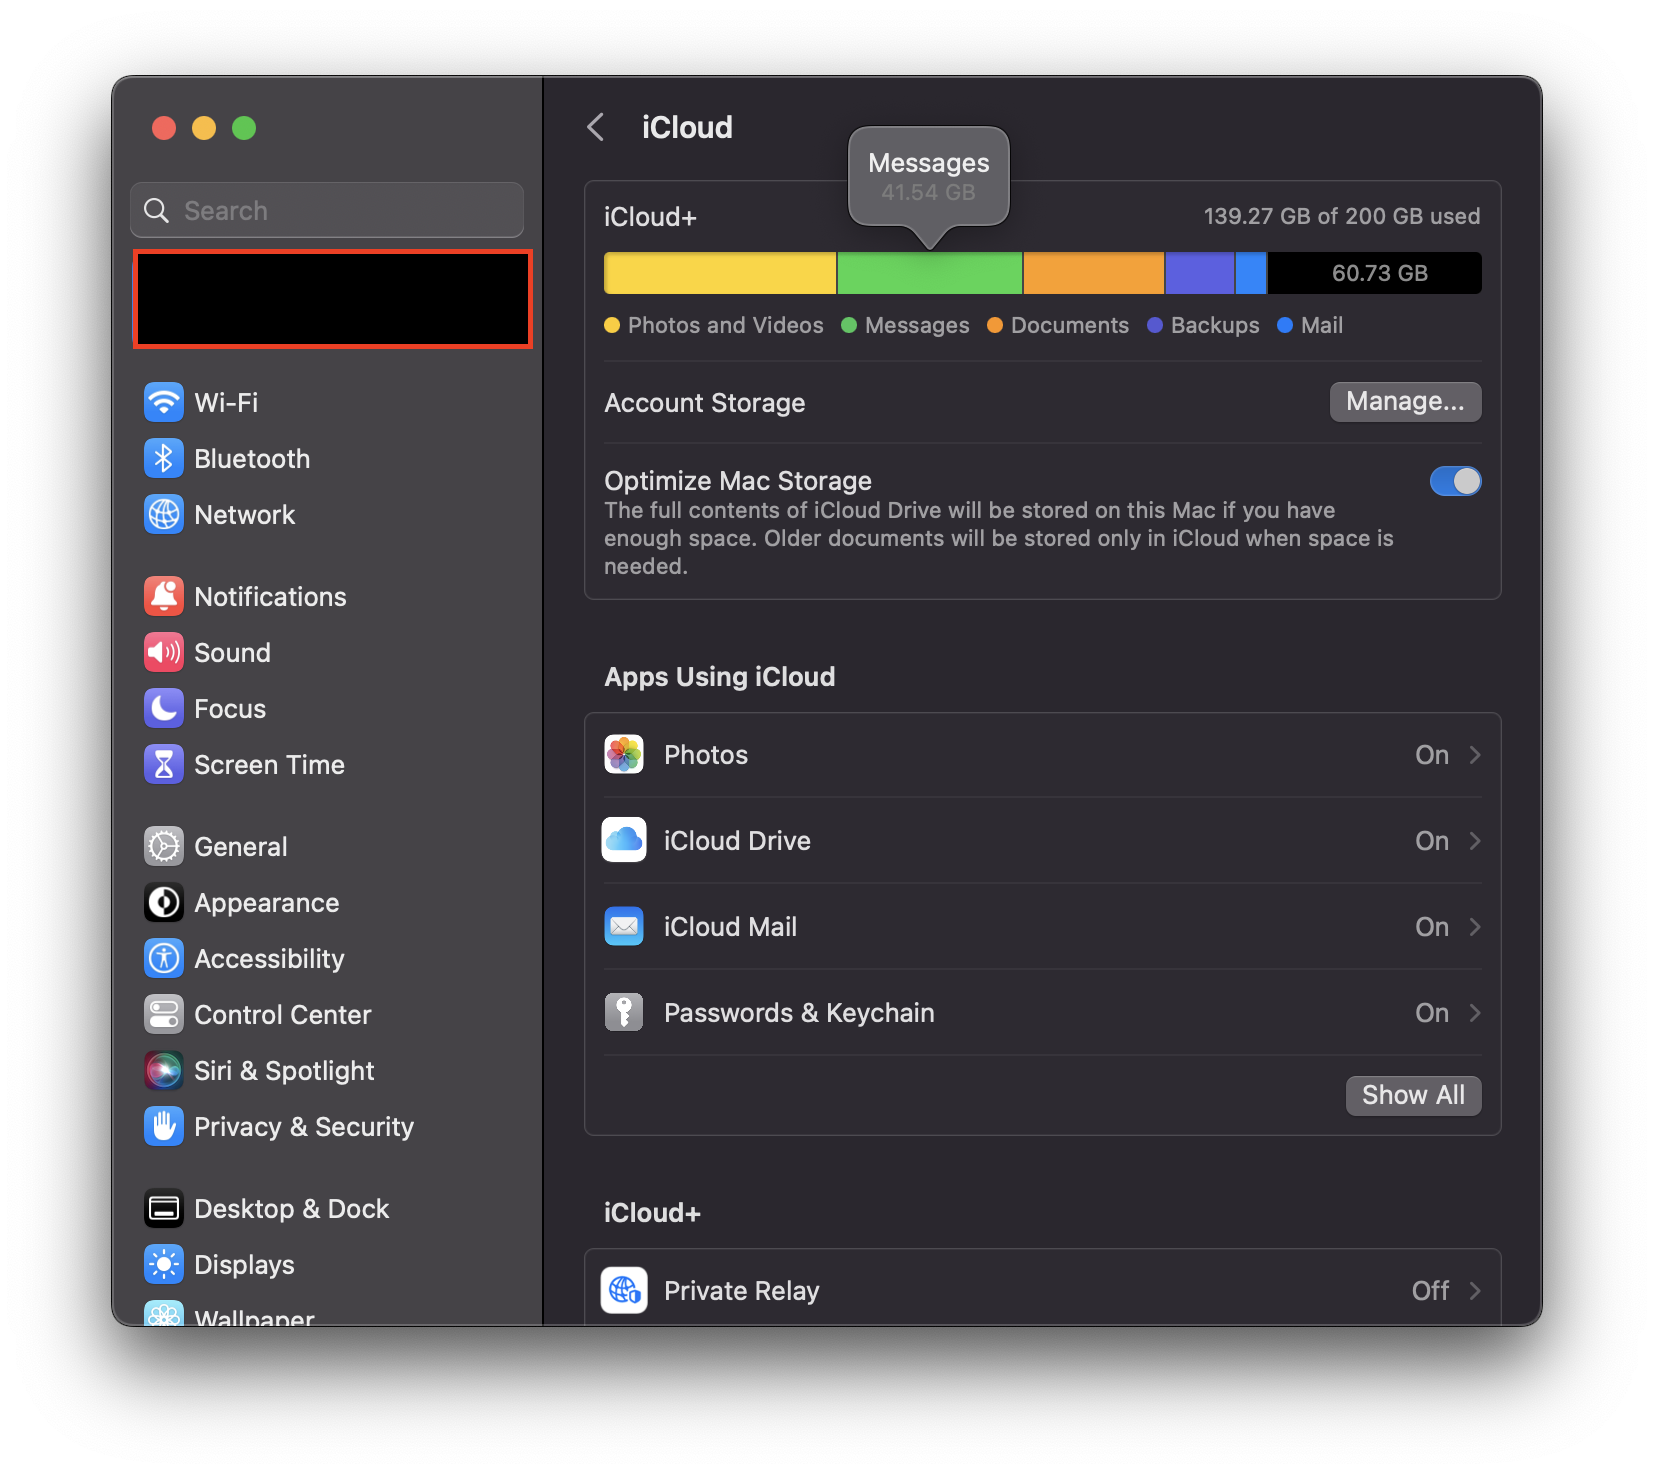The image size is (1654, 1474).
Task: Select the Appearance icon in the sidebar
Action: click(x=164, y=903)
